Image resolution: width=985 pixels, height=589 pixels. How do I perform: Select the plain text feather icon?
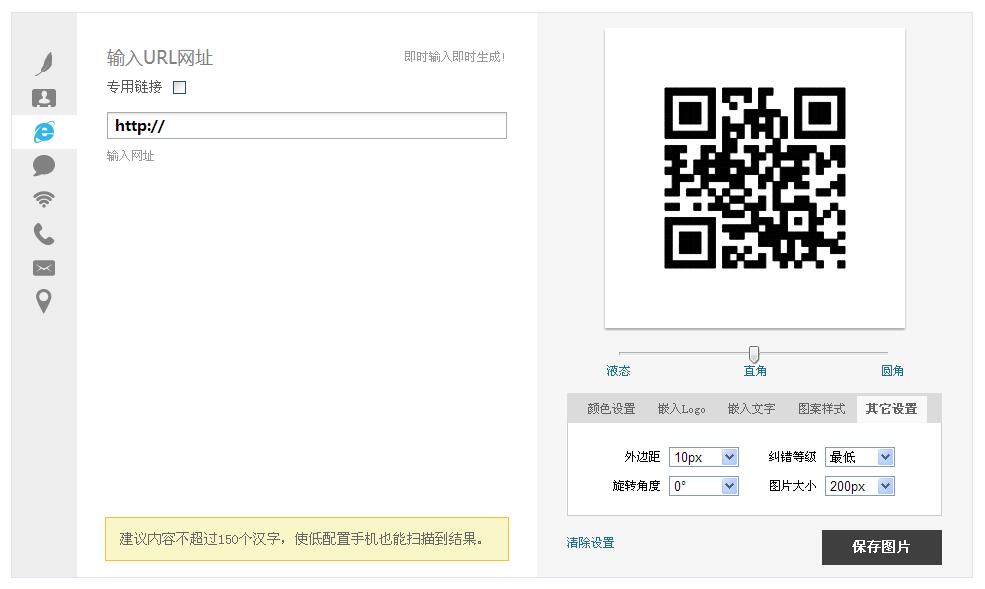click(x=44, y=64)
